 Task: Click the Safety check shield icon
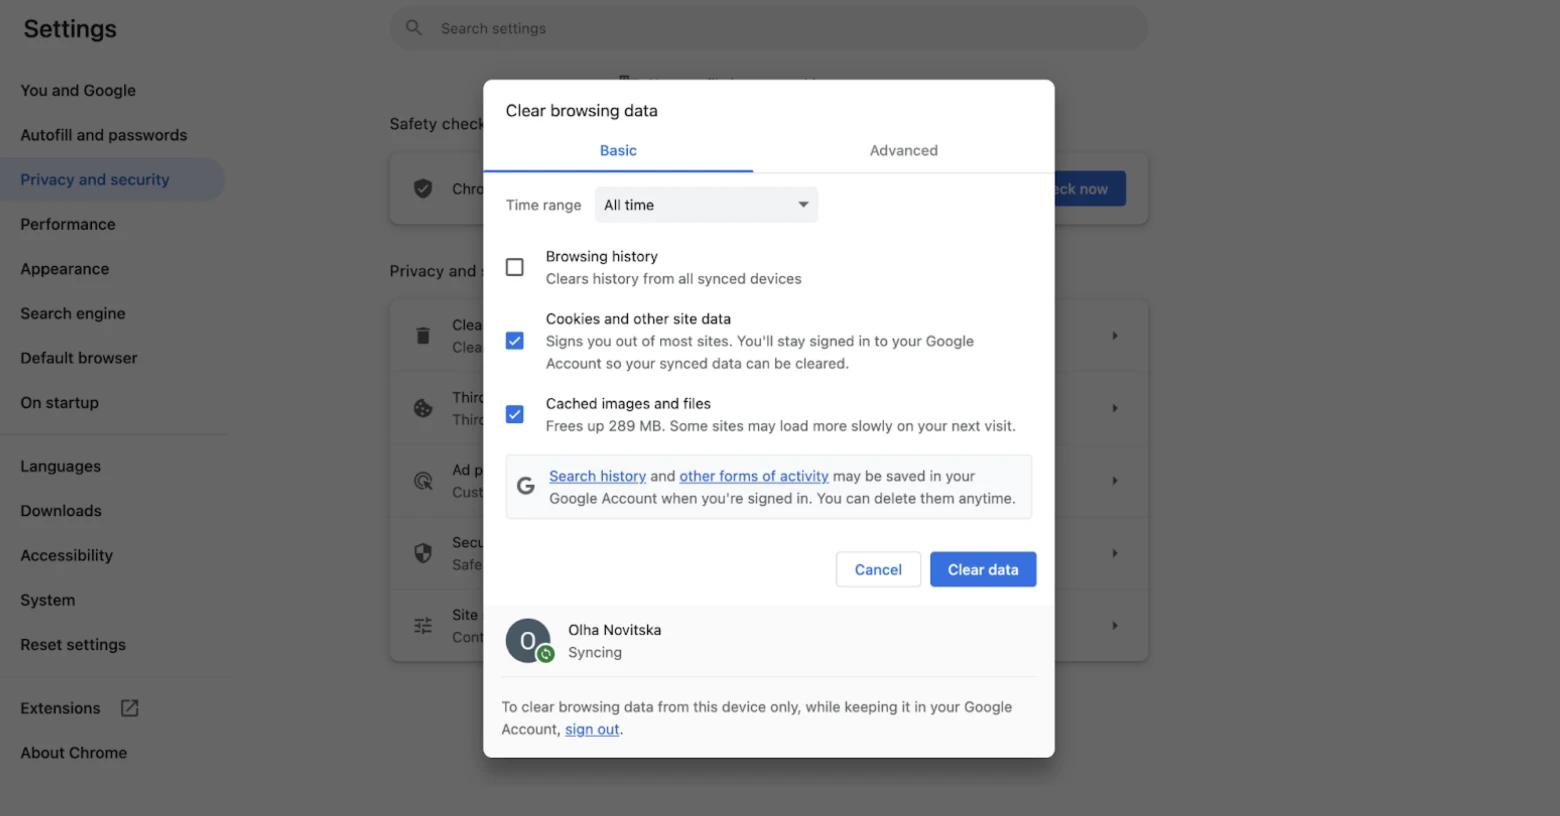click(423, 188)
